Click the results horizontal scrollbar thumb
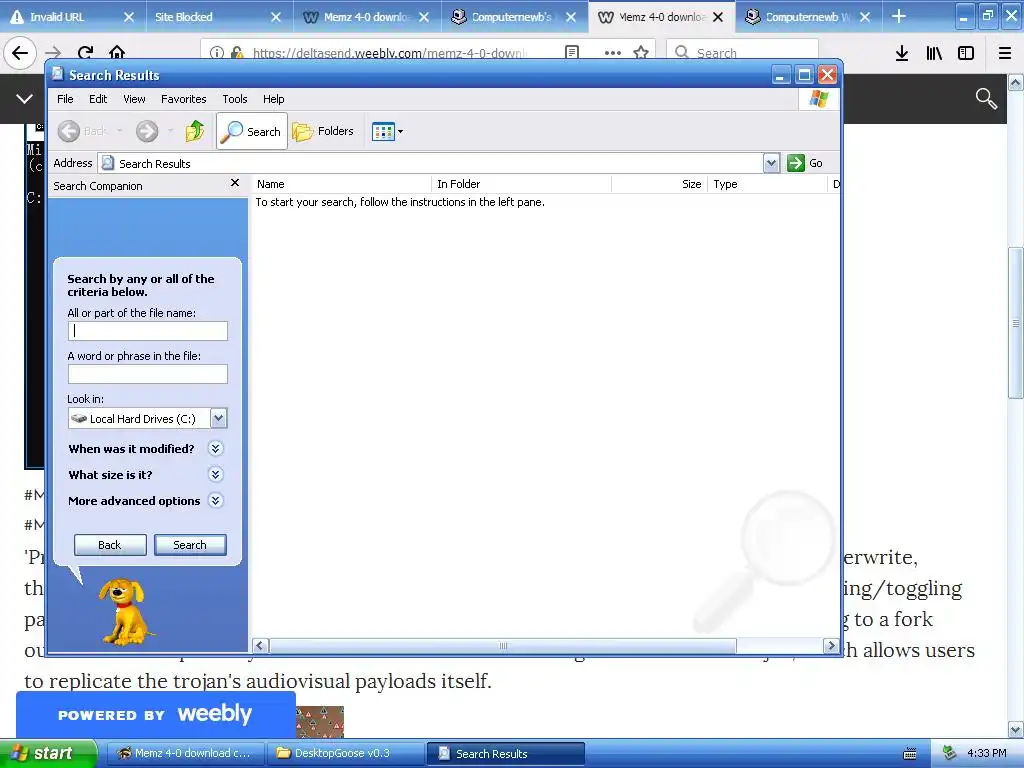Image resolution: width=1024 pixels, height=768 pixels. tap(503, 646)
